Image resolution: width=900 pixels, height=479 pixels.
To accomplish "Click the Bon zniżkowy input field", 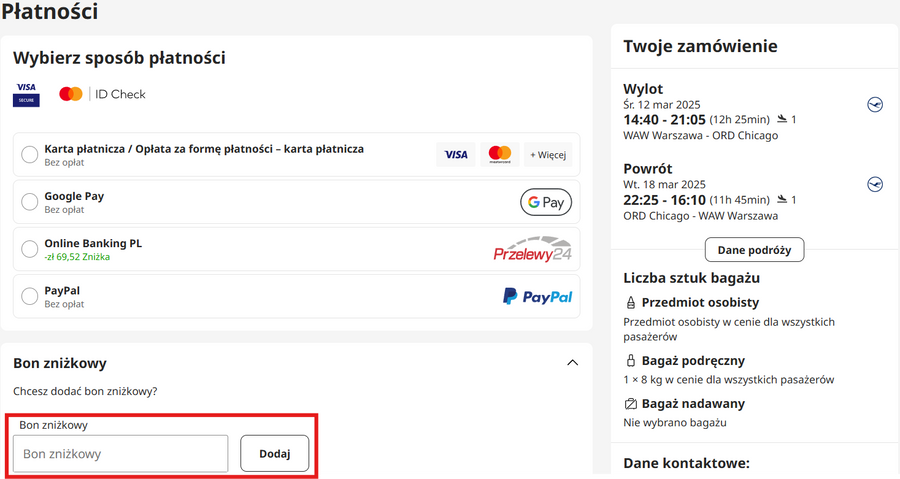I will click(x=121, y=453).
